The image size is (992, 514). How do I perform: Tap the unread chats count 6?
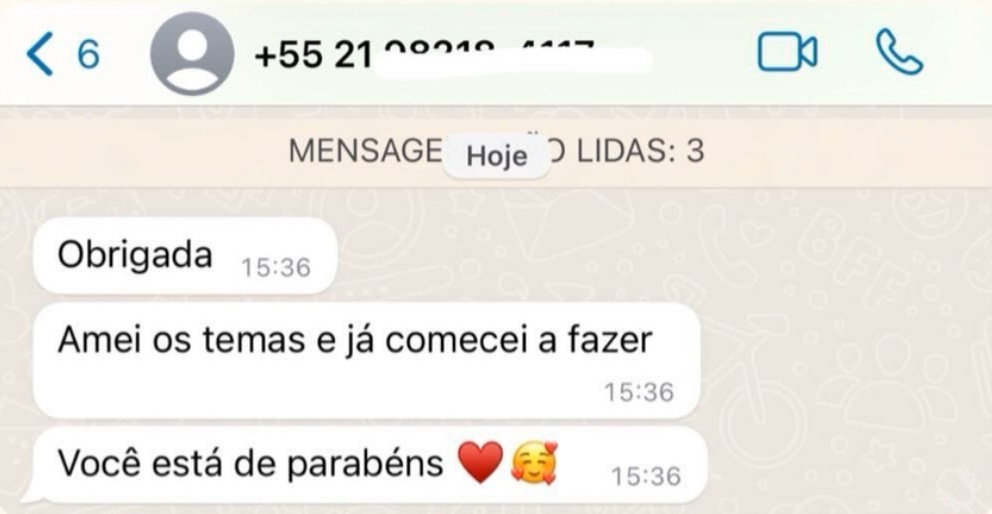88,54
